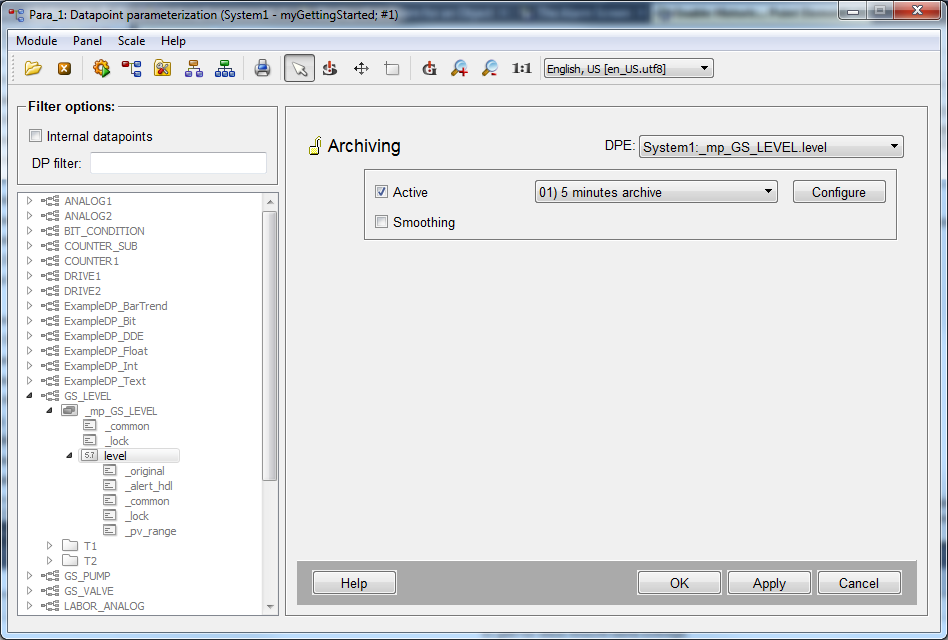Image resolution: width=948 pixels, height=640 pixels.
Task: Open panel with the folder icon
Action: click(x=33, y=68)
